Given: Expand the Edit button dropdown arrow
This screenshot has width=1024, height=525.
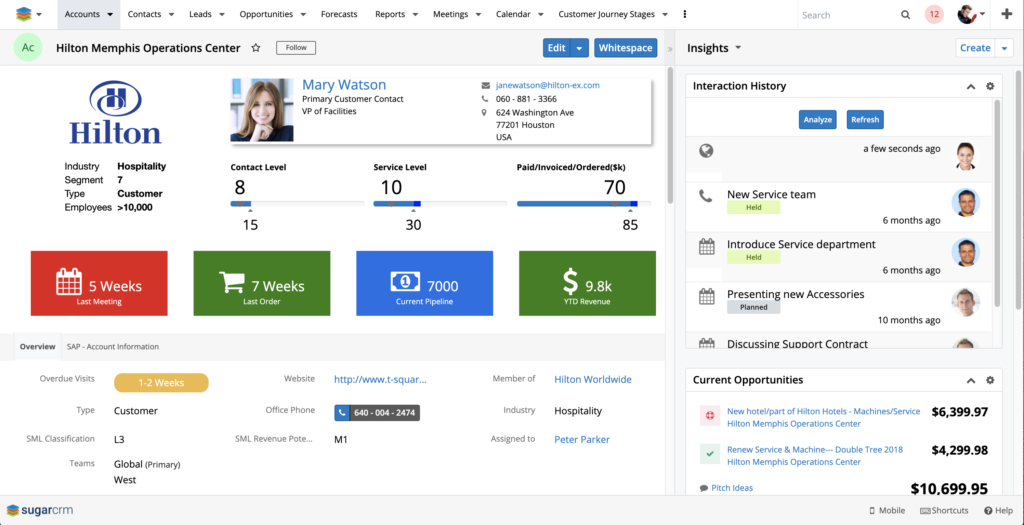Looking at the screenshot, I should (579, 48).
